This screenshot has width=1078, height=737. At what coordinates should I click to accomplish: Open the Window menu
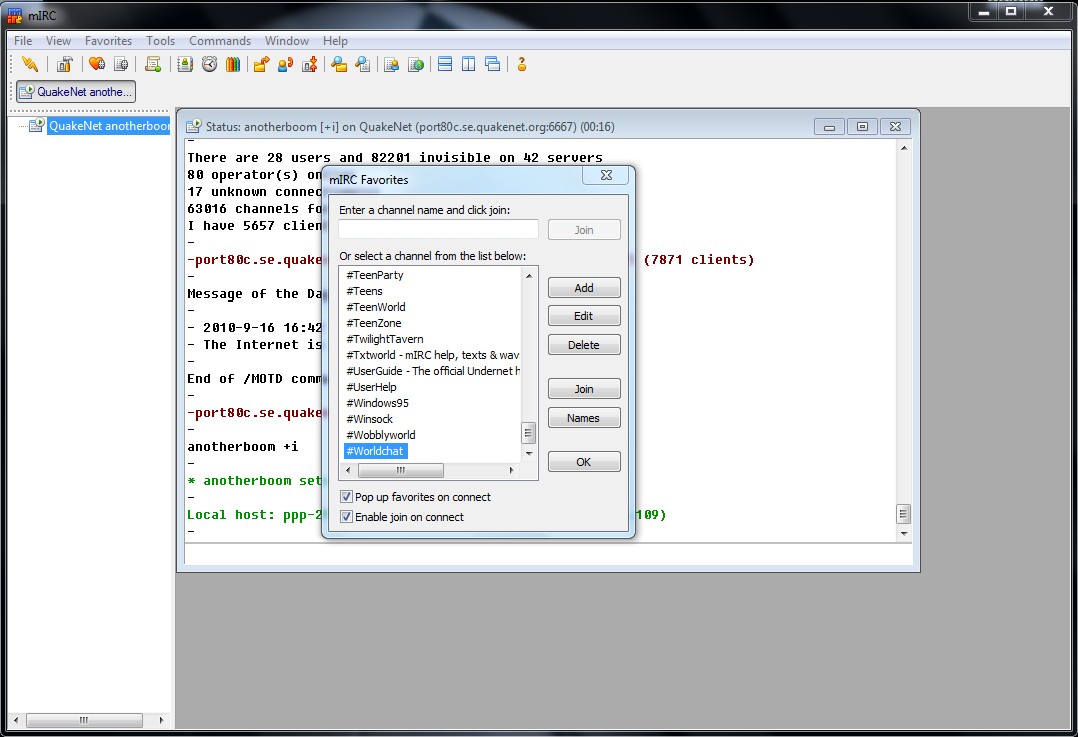pyautogui.click(x=287, y=41)
